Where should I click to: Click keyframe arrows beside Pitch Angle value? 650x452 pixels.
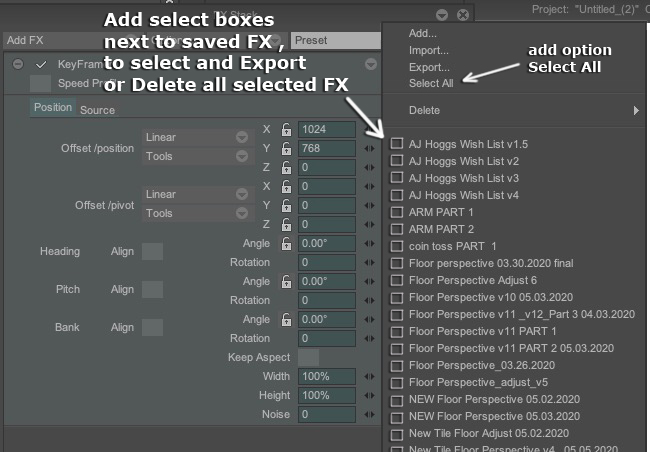point(369,282)
